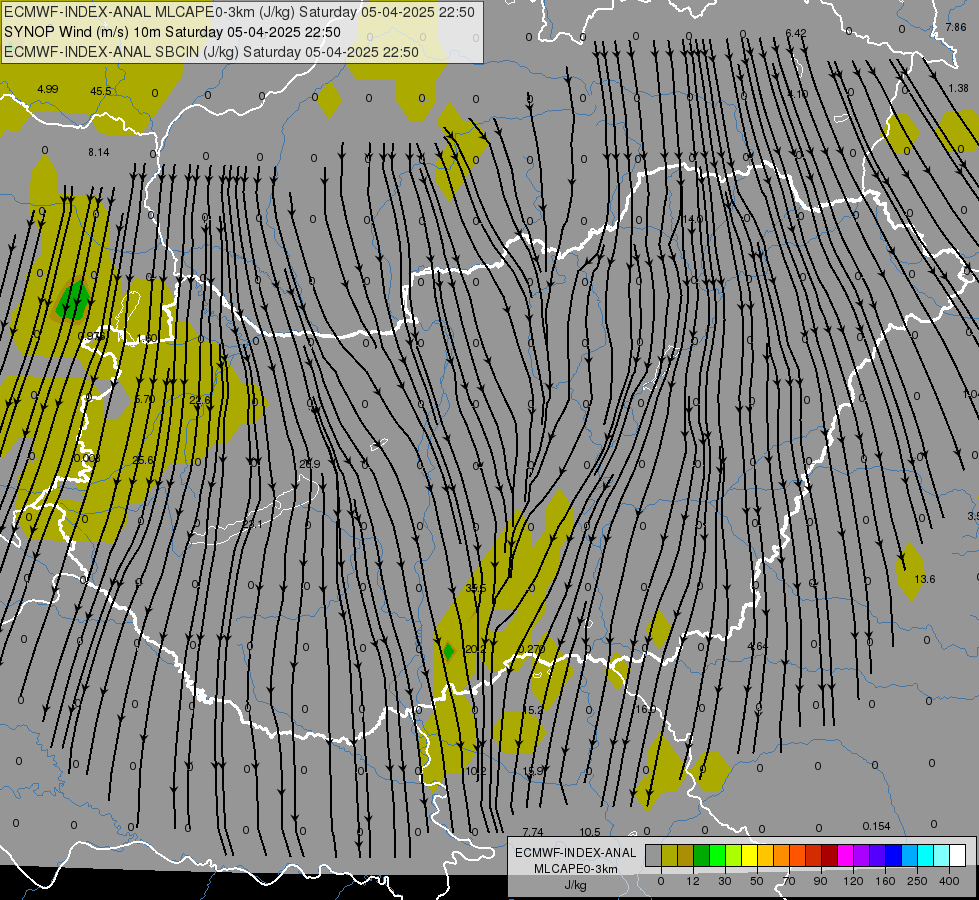
Task: Click the magenta legend swatch
Action: (x=845, y=856)
